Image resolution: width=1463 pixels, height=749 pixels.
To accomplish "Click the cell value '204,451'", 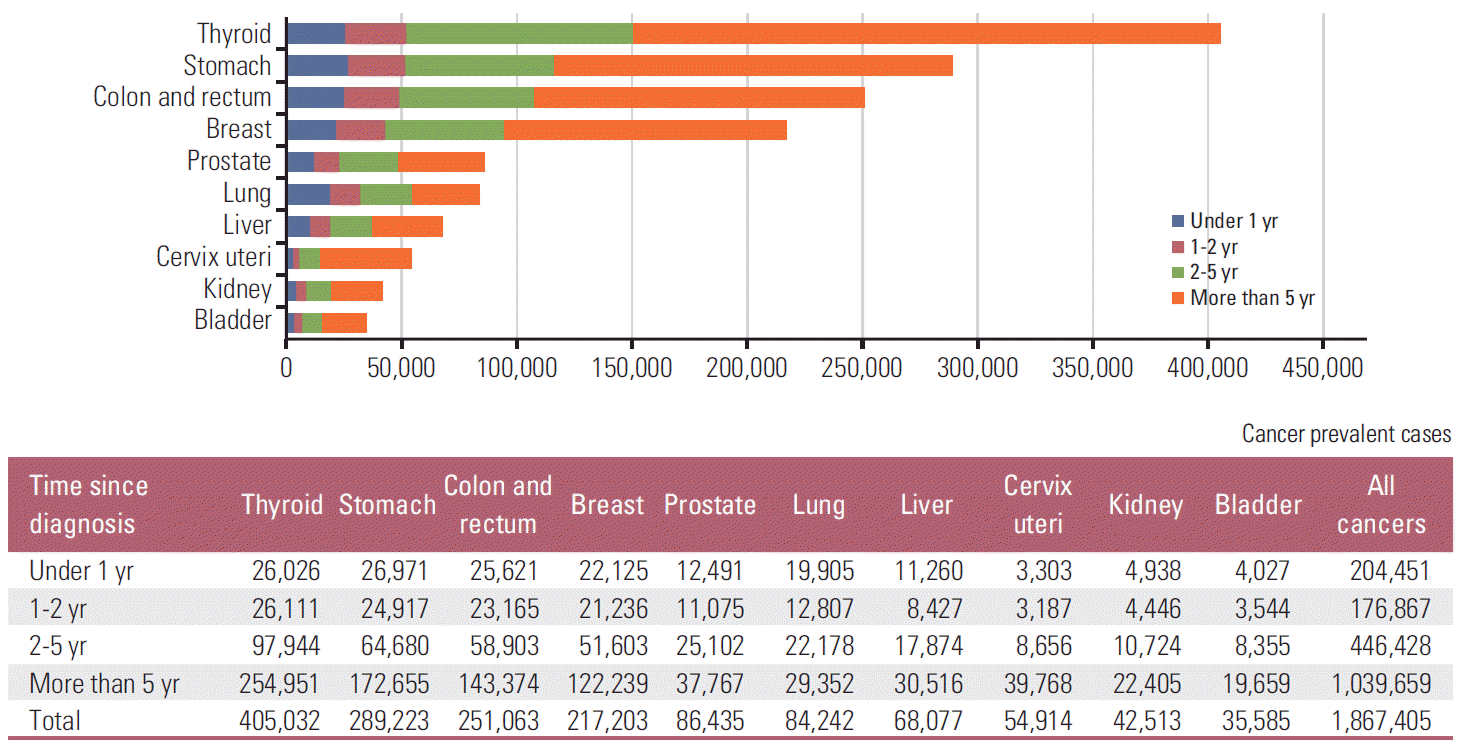I will tap(1390, 572).
